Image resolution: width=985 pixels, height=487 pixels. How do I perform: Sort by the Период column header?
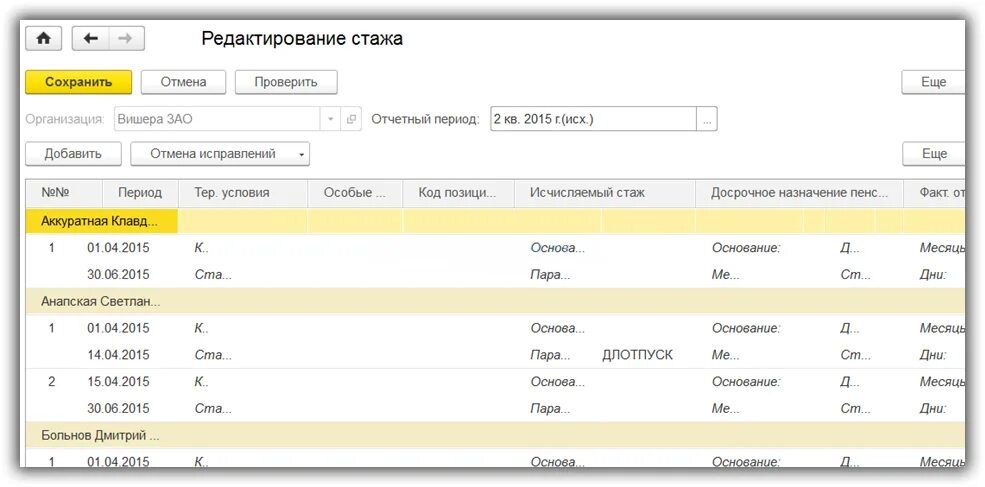click(140, 193)
